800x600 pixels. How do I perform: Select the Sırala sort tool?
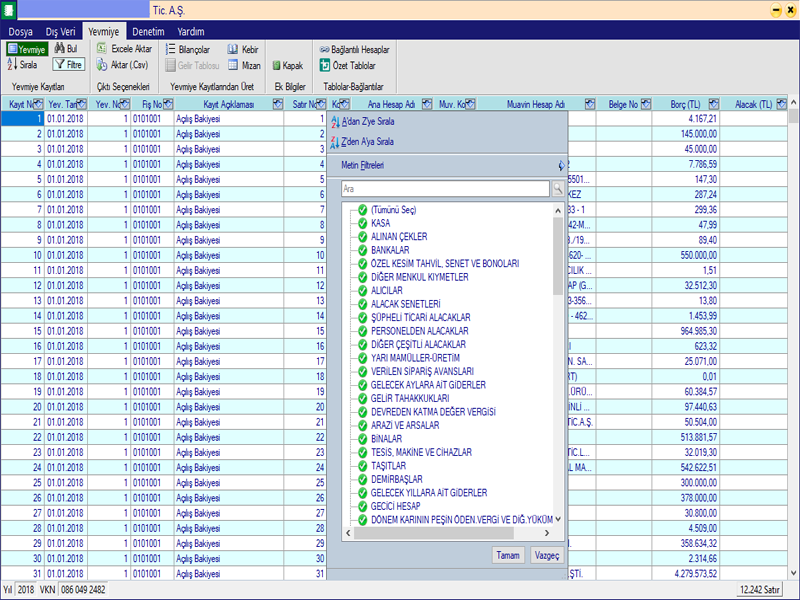pos(23,64)
